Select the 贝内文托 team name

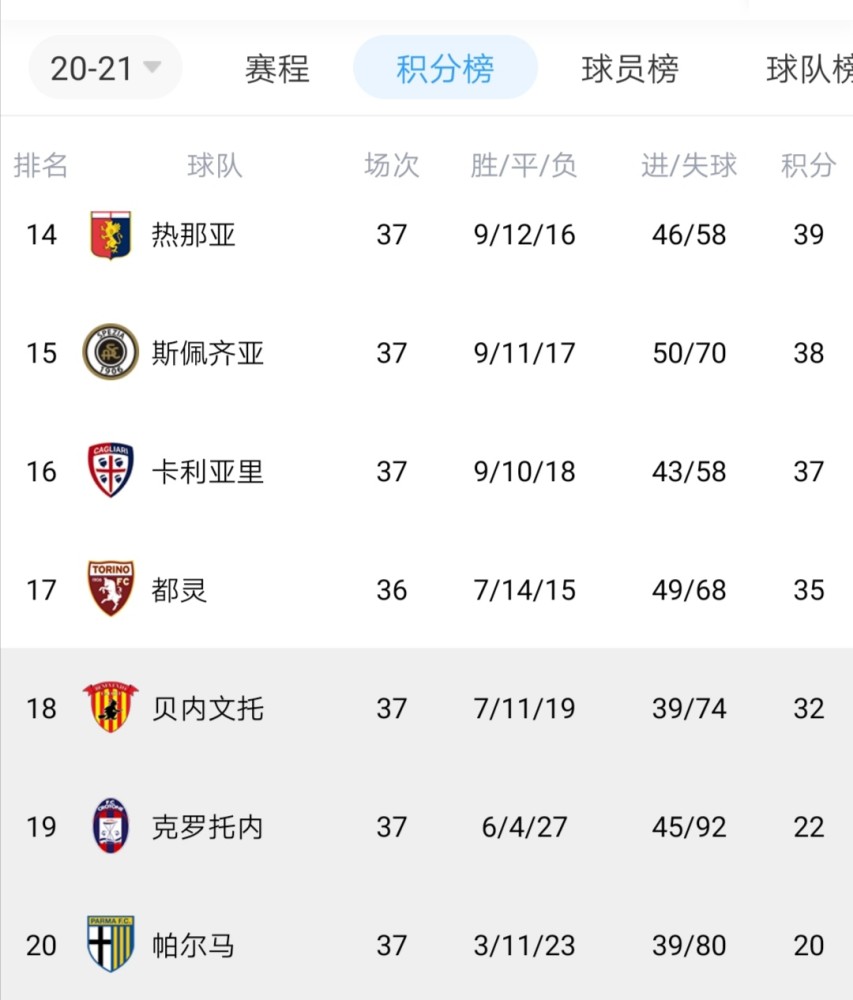click(208, 709)
